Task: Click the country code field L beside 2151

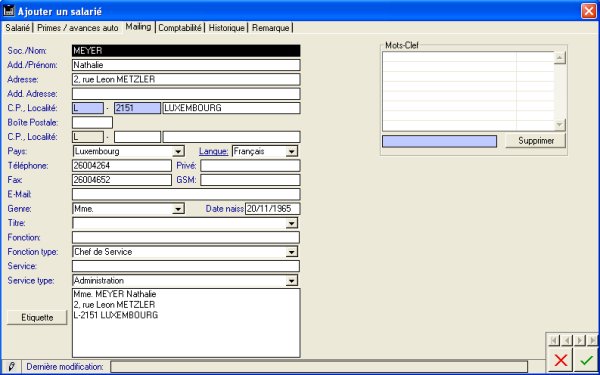Action: point(88,108)
